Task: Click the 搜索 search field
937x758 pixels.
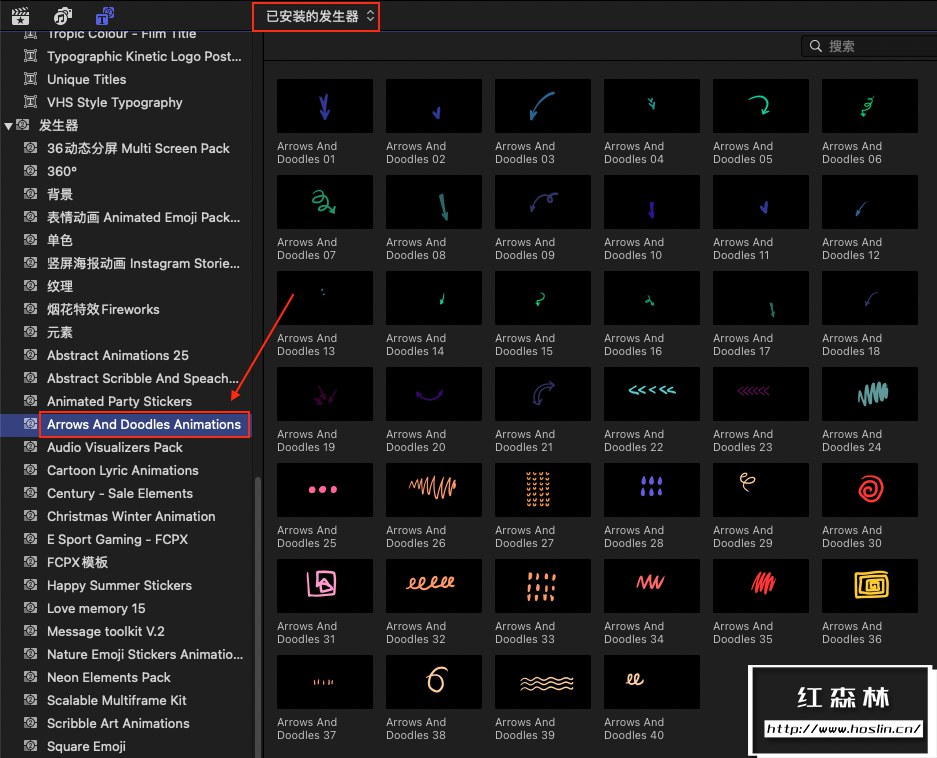Action: (869, 46)
